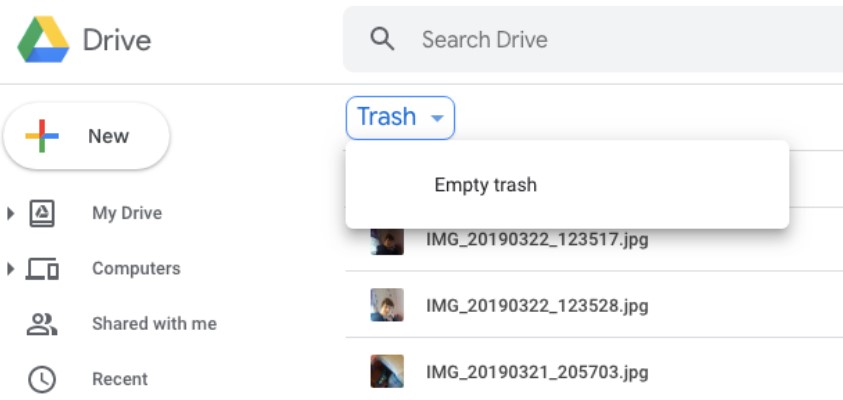Click the My Drive icon in sidebar

tap(41, 213)
